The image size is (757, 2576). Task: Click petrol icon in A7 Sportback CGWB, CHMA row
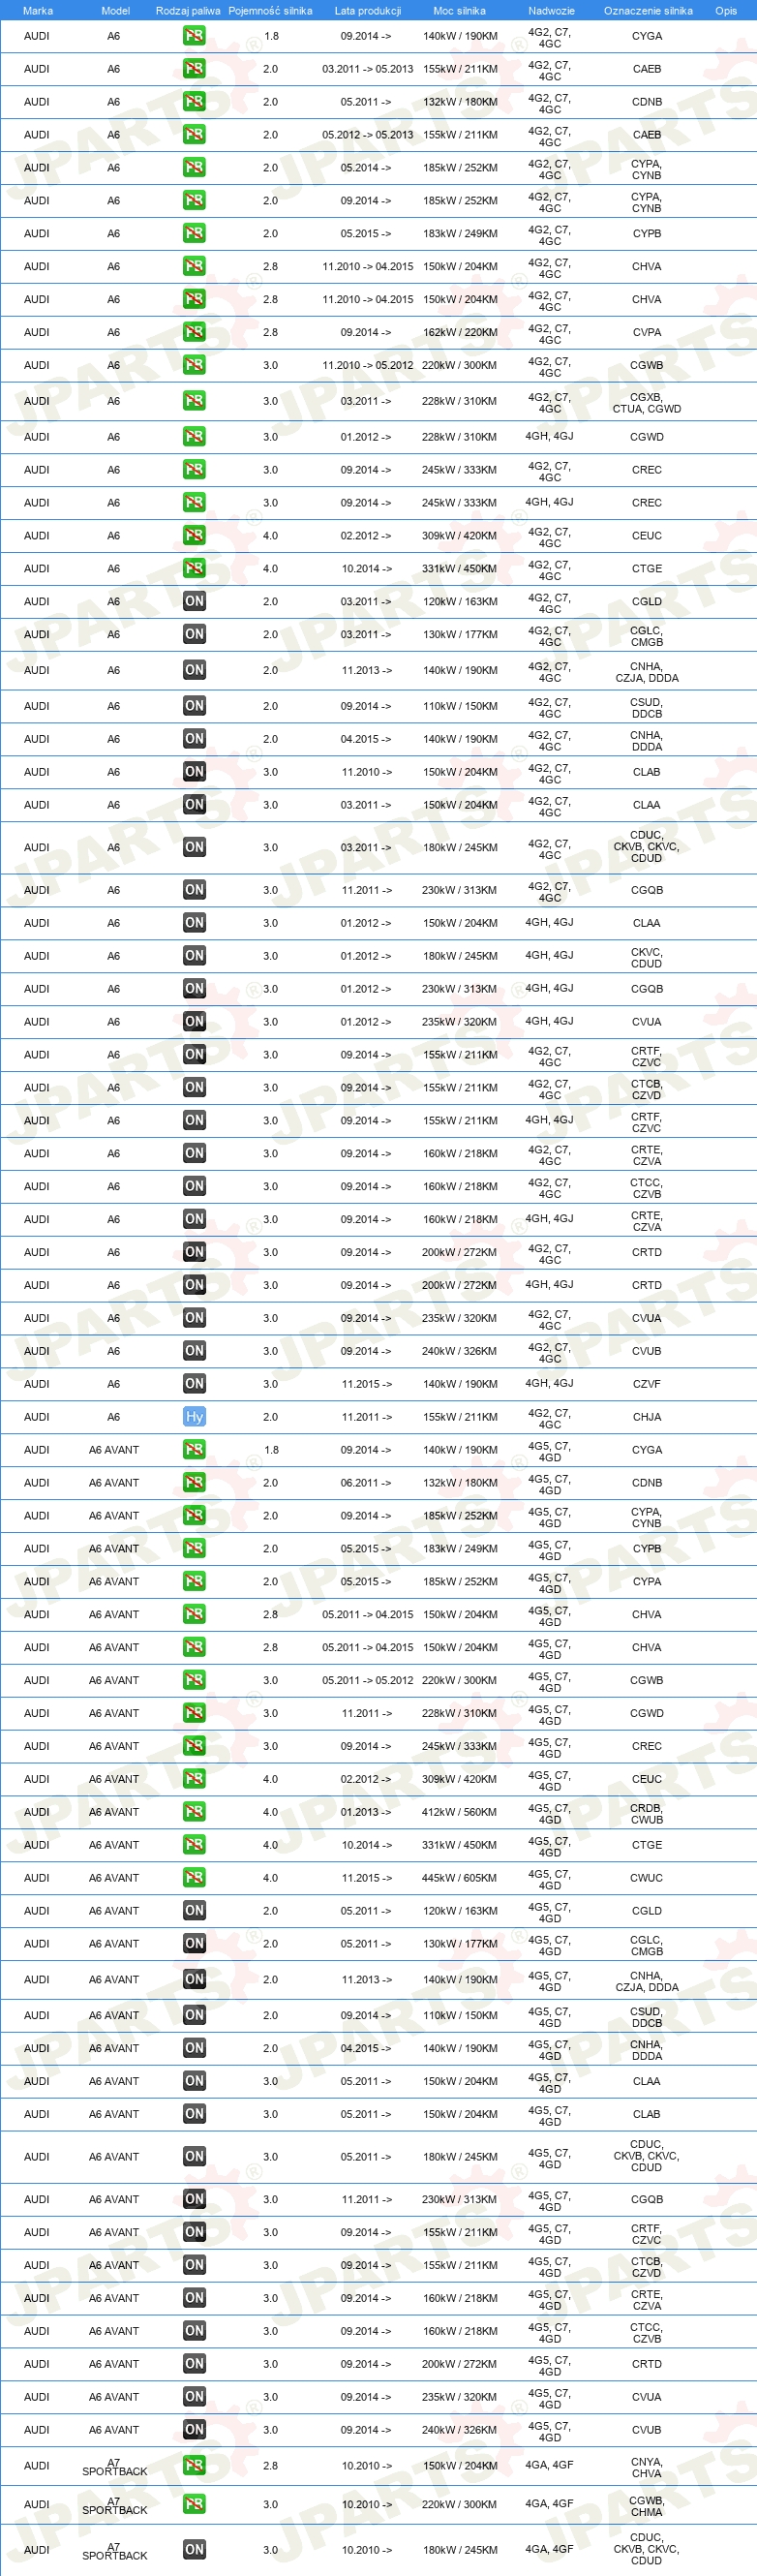point(194,2505)
